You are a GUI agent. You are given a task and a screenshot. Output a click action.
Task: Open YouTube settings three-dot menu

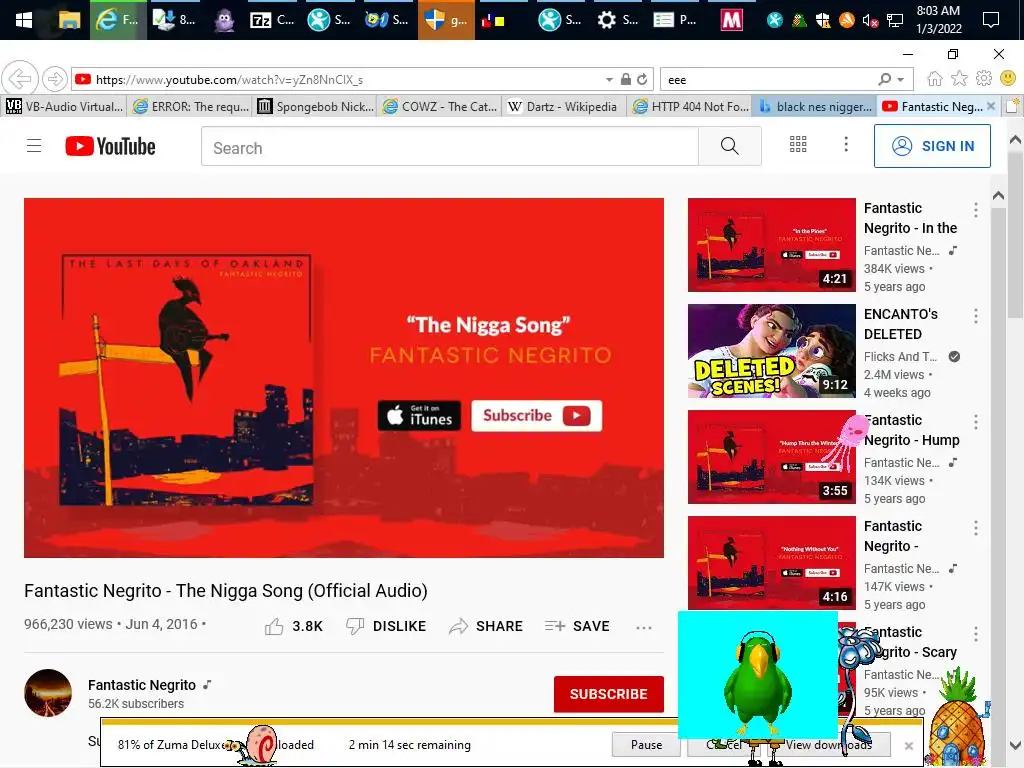tap(846, 144)
